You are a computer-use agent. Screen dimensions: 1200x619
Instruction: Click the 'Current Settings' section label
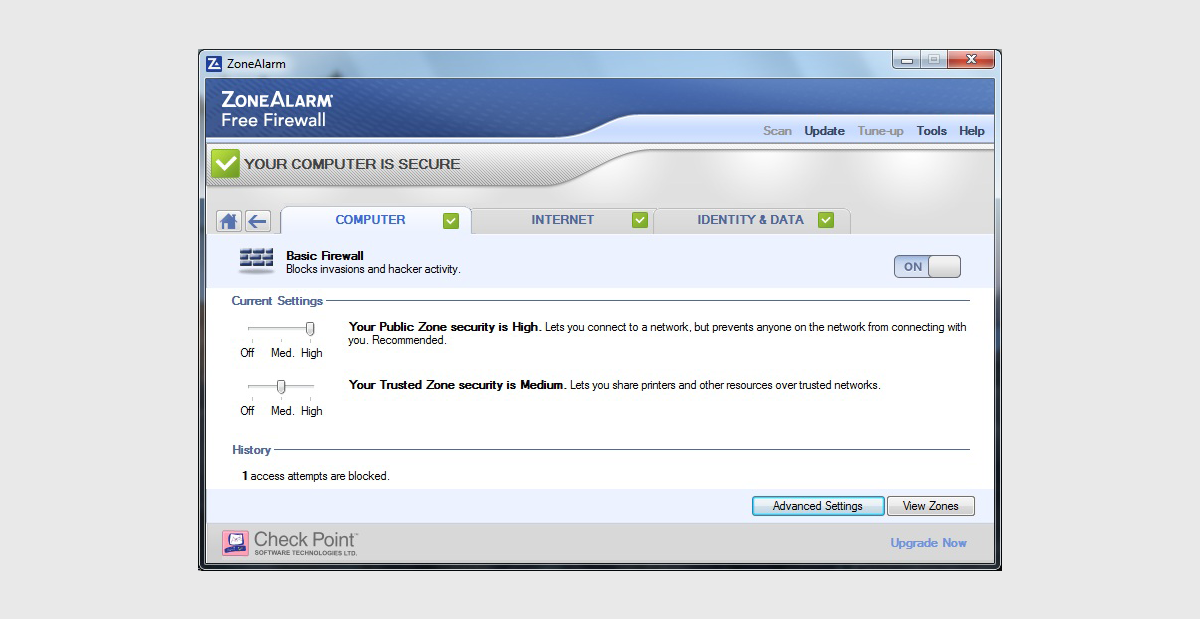click(277, 301)
